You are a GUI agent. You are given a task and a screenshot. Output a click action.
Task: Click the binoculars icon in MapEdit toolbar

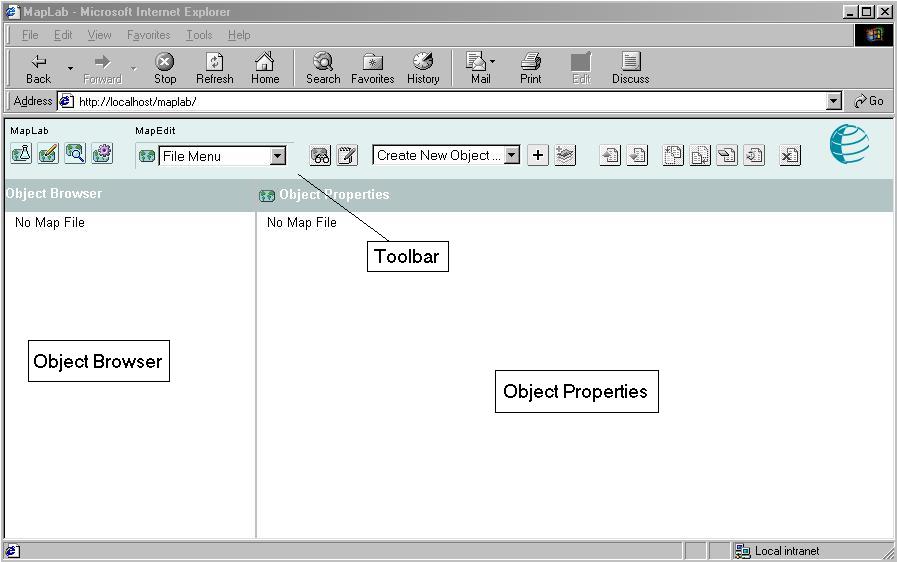tap(320, 155)
